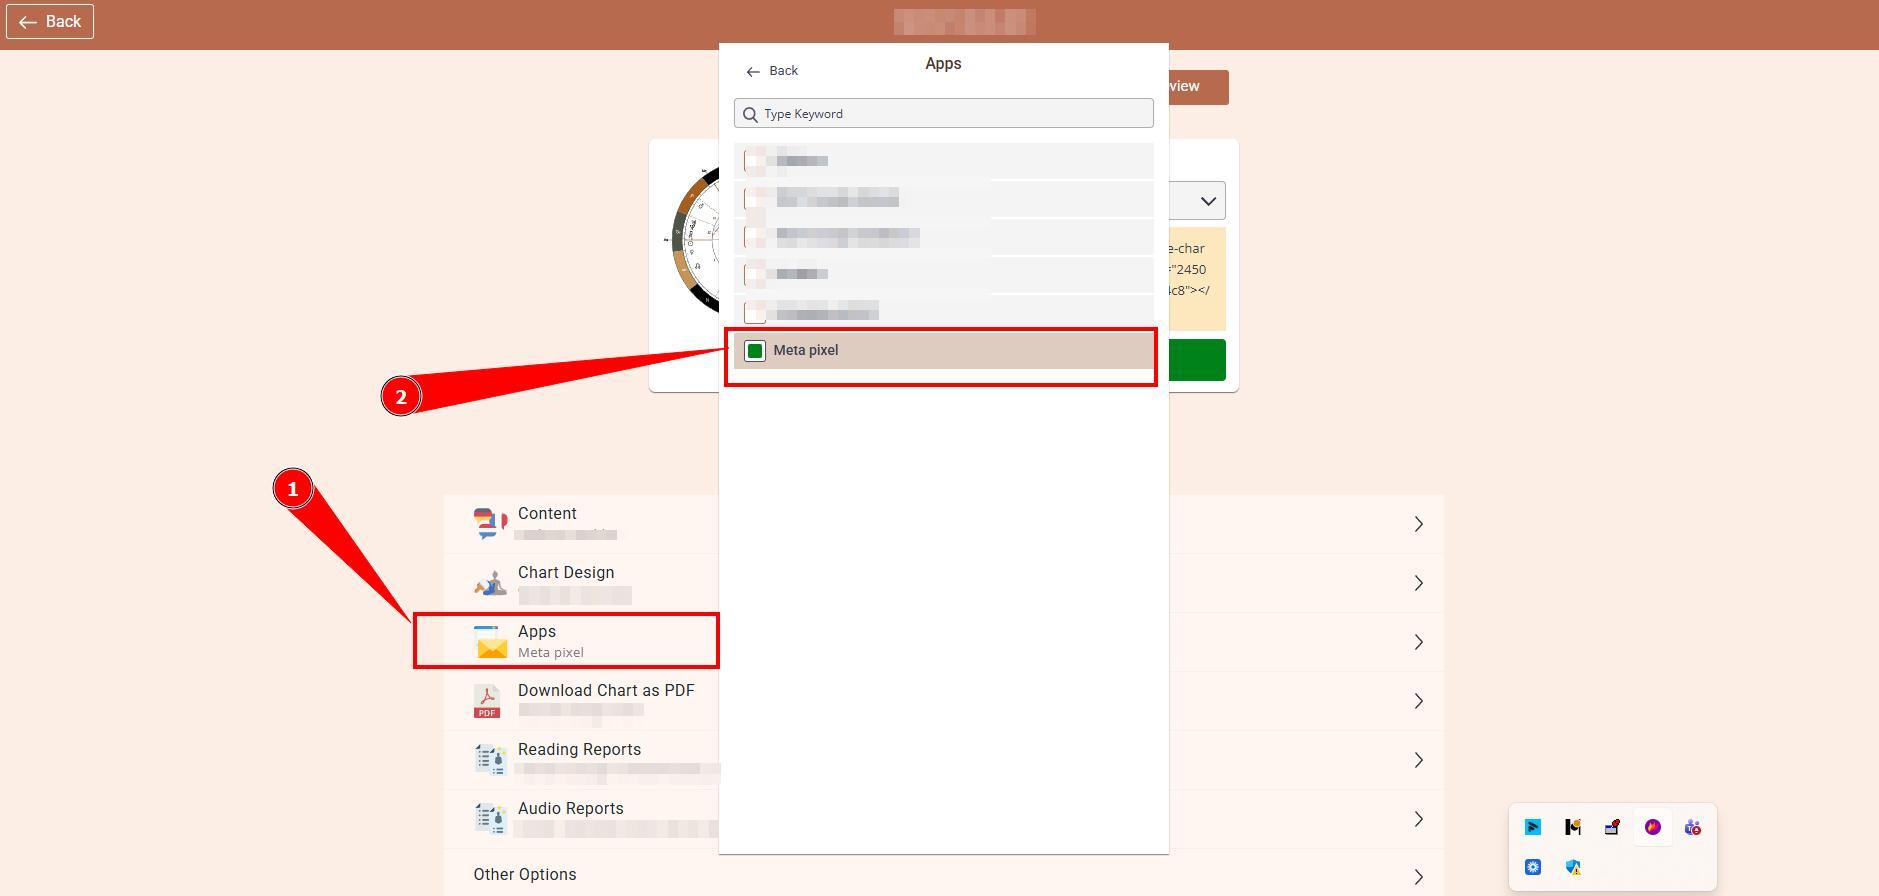Image resolution: width=1879 pixels, height=896 pixels.
Task: Check the app checkbox directly above Meta pixel
Action: (755, 312)
